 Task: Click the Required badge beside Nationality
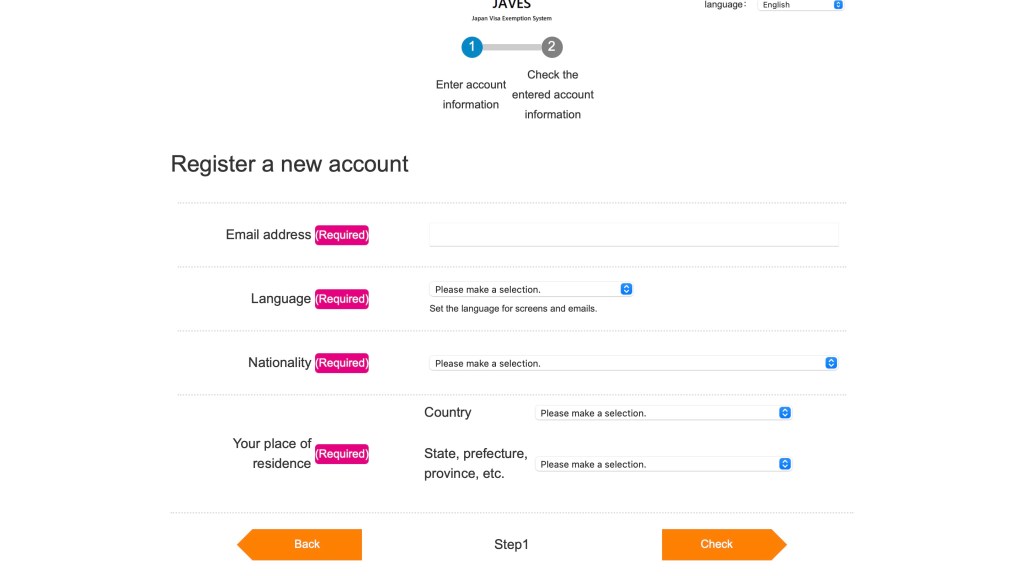342,363
